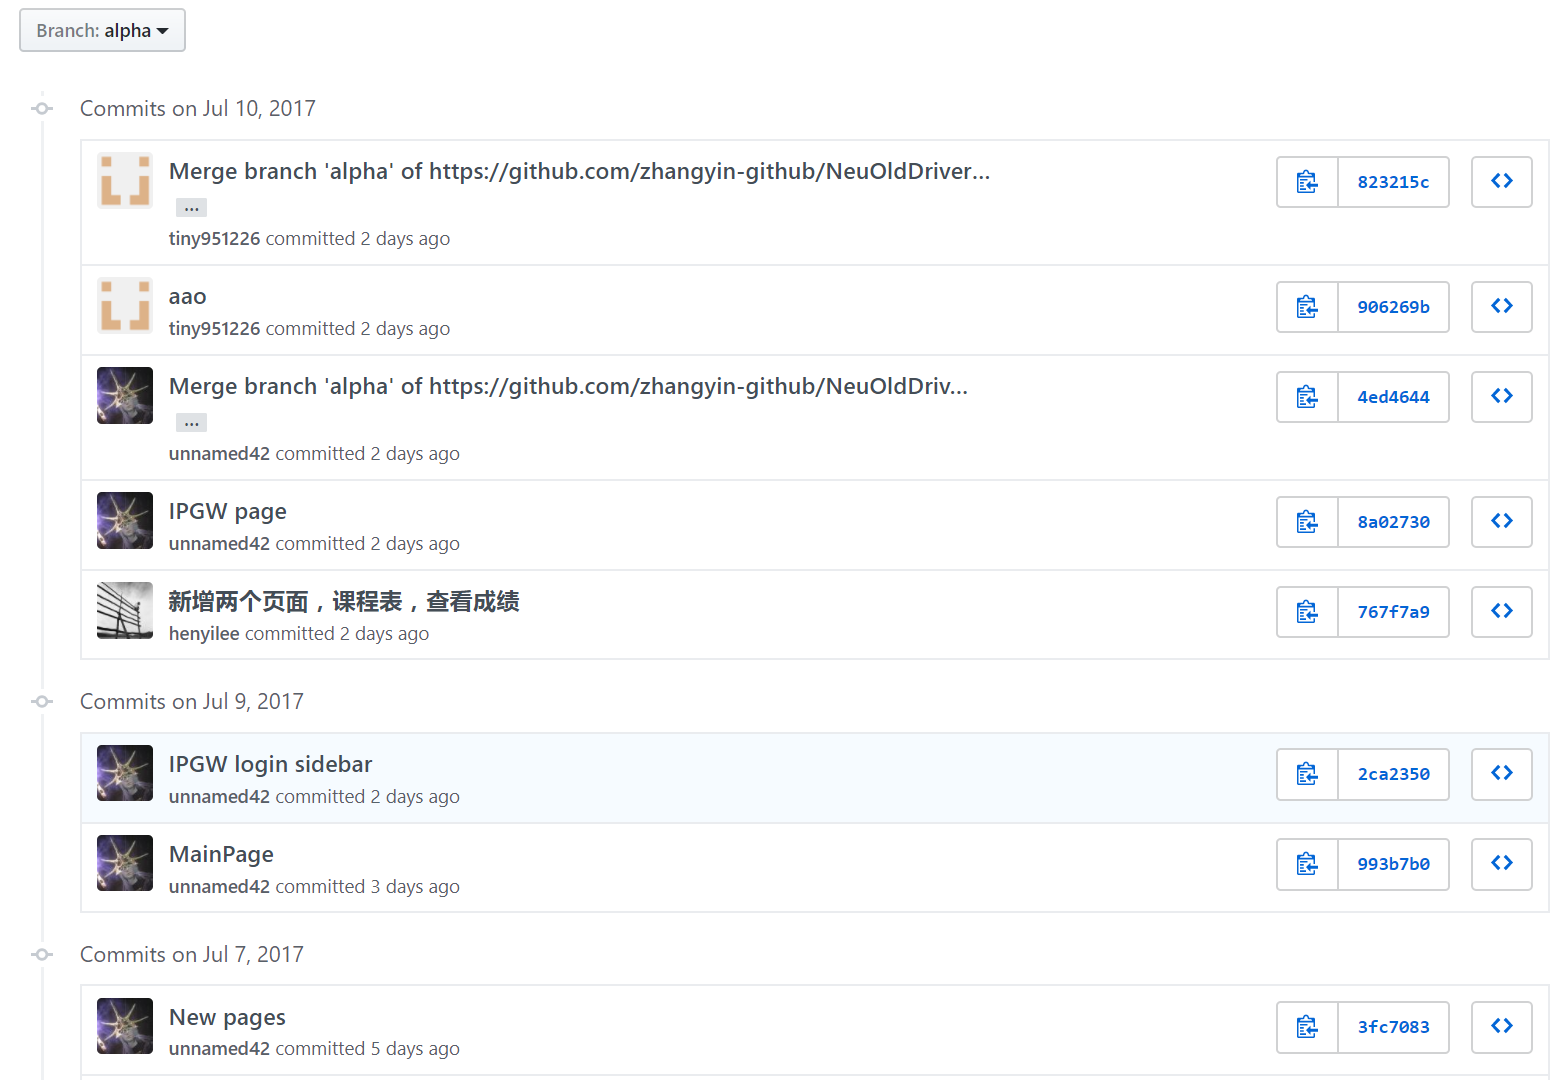Browse repository at commit 2ca2350
The image size is (1554, 1087).
pos(1502,774)
